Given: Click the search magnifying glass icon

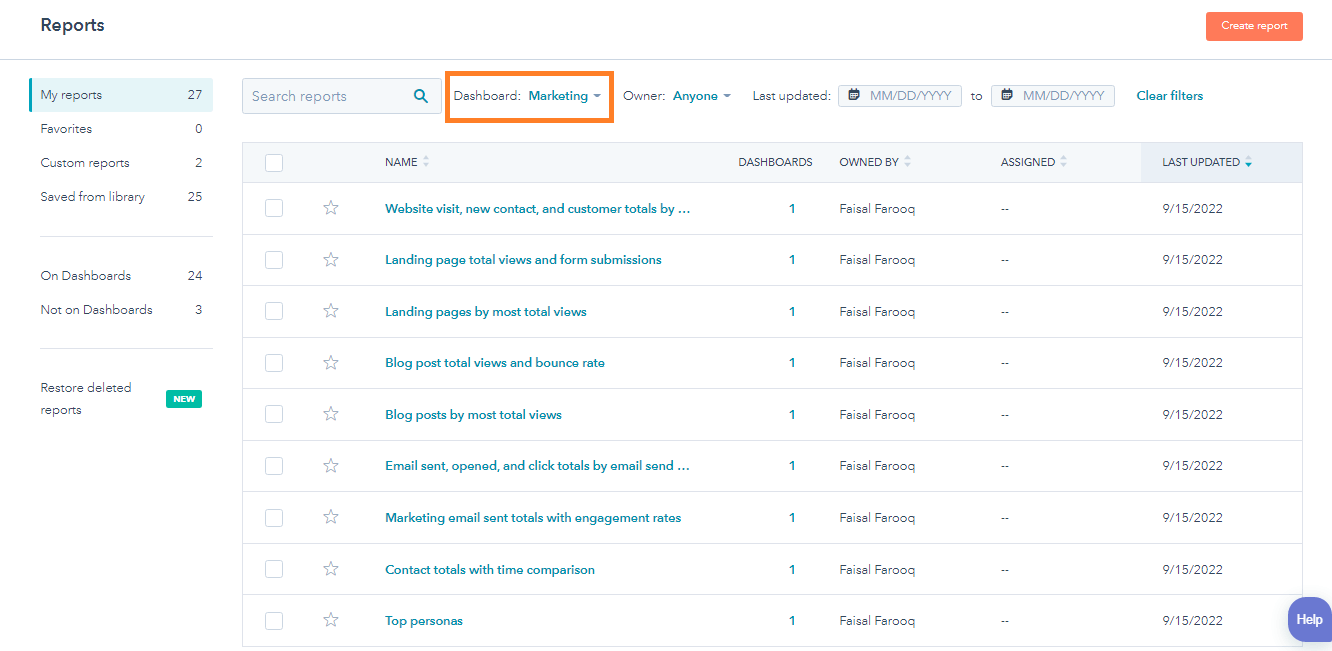Looking at the screenshot, I should (x=420, y=95).
